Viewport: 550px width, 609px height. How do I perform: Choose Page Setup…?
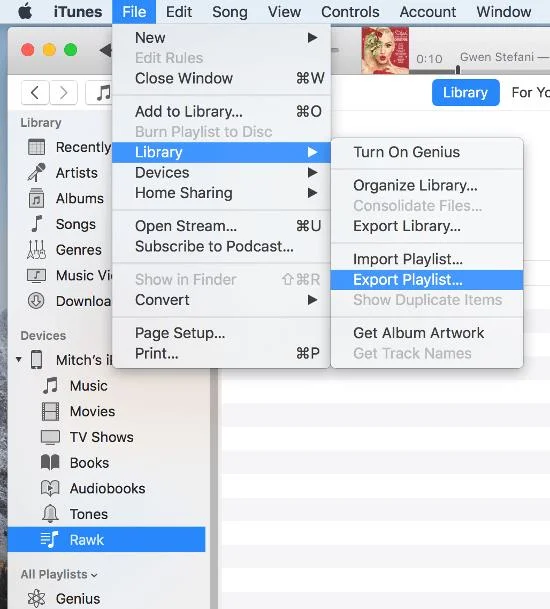pyautogui.click(x=221, y=333)
